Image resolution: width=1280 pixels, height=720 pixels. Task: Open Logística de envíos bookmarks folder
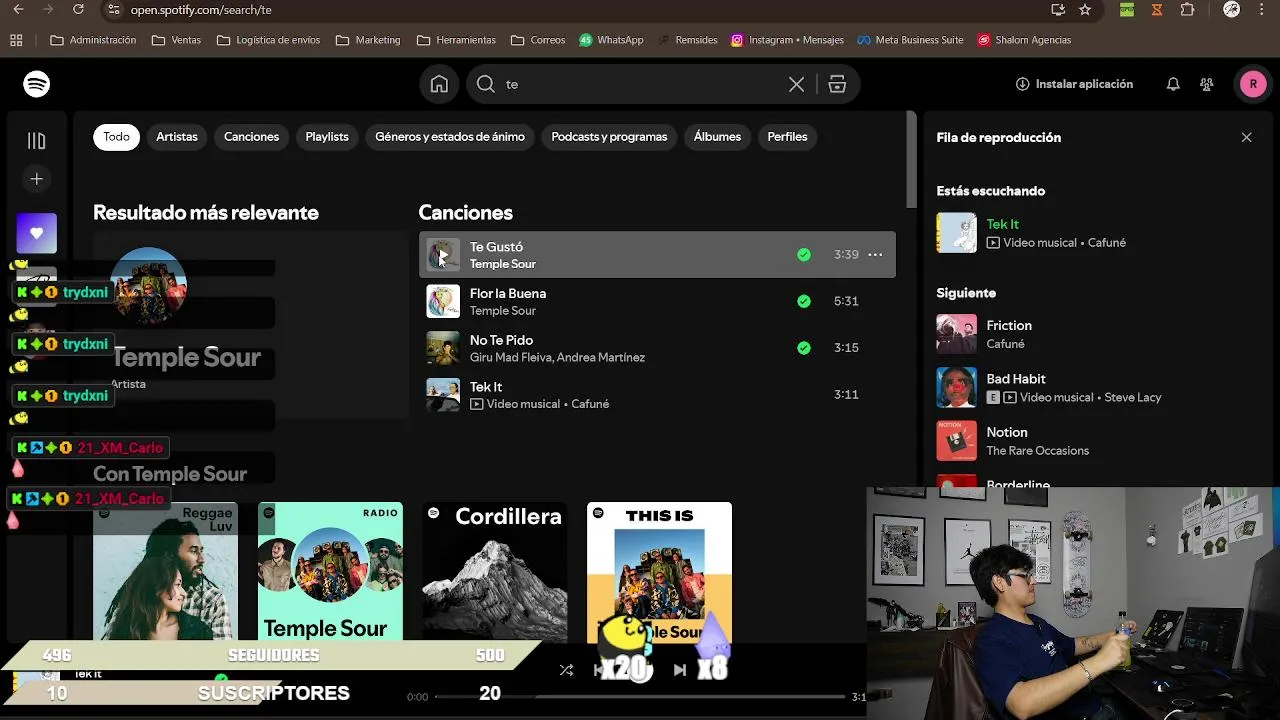[268, 40]
